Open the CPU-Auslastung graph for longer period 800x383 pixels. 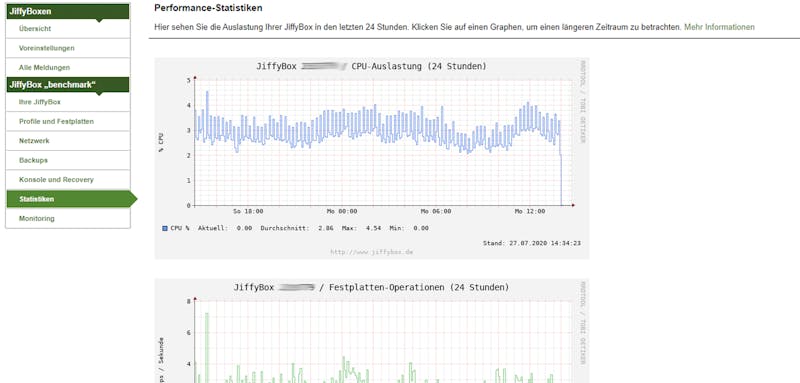(372, 158)
